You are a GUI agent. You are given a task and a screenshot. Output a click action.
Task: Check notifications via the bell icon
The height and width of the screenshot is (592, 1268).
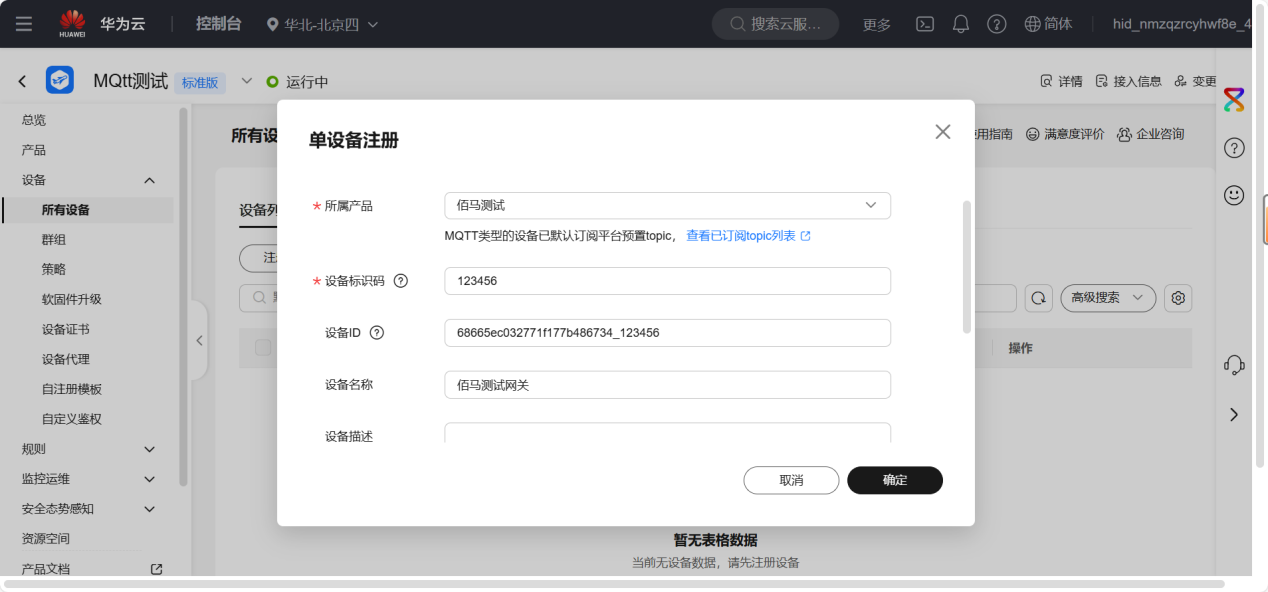[x=961, y=24]
